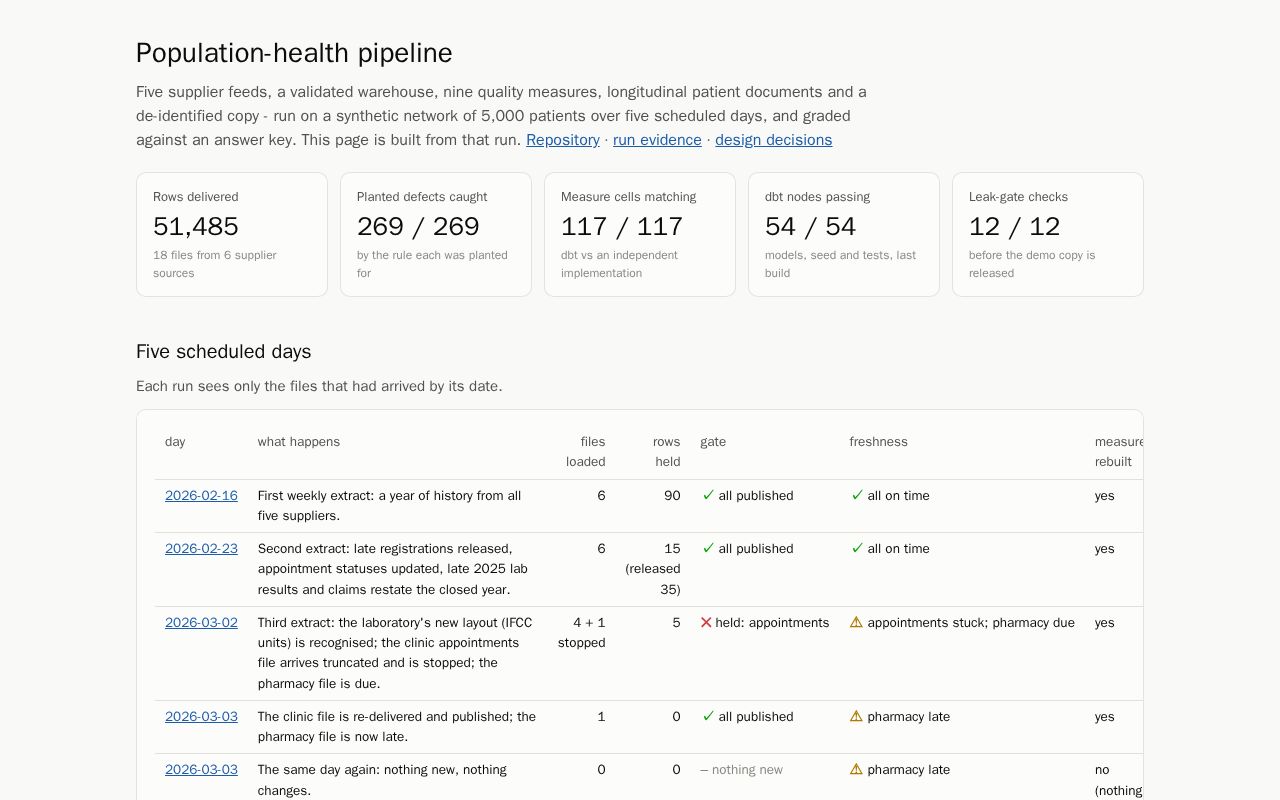The height and width of the screenshot is (800, 1280).
Task: Click the 'First weekly extract' description text
Action: pos(390,506)
